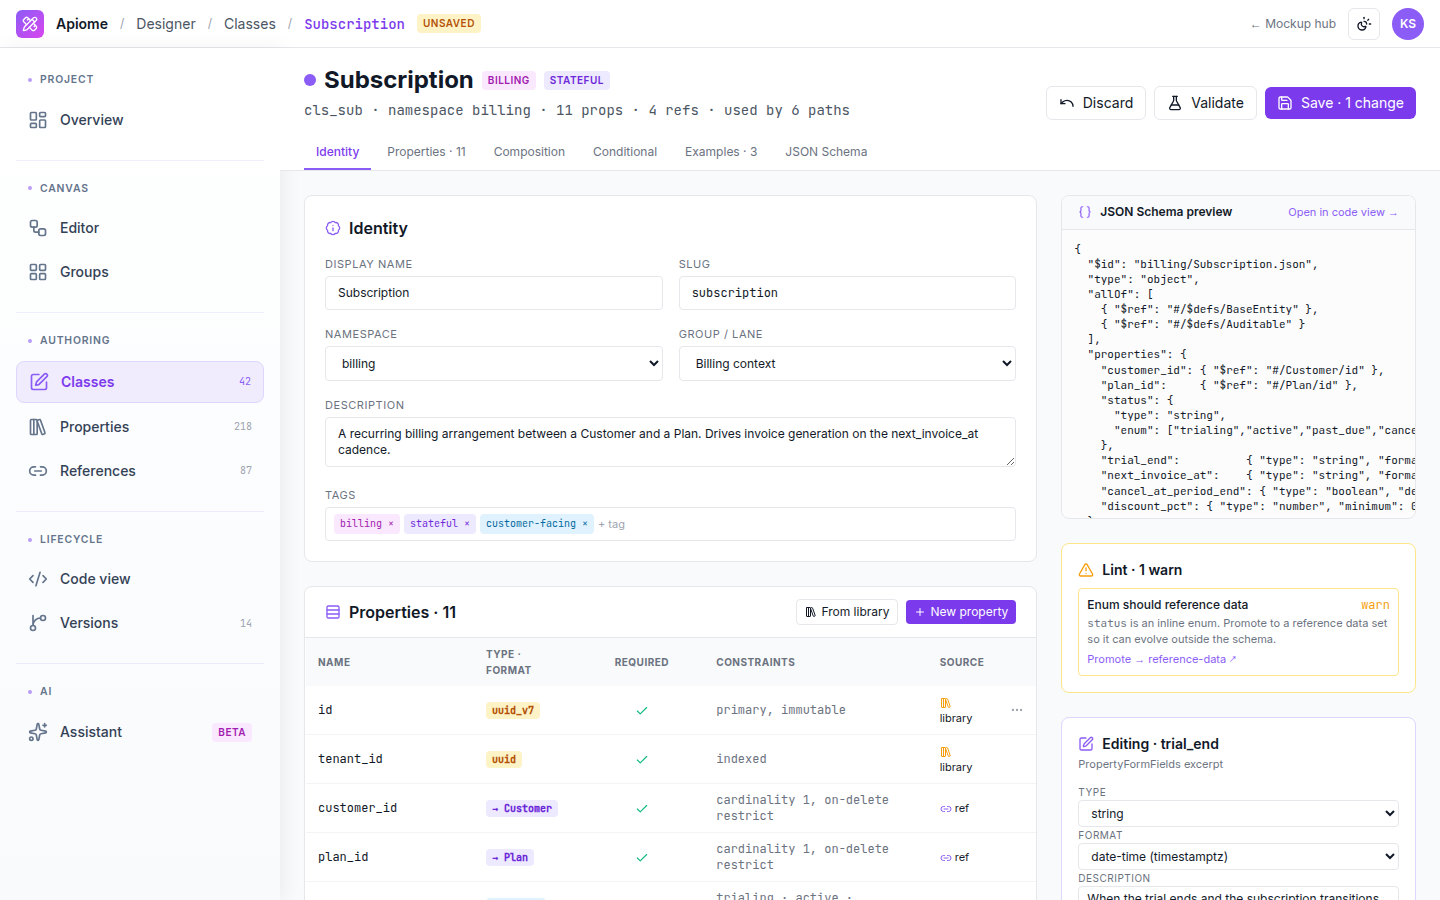Viewport: 1440px width, 900px height.
Task: Remove the billing tag
Action: click(391, 524)
